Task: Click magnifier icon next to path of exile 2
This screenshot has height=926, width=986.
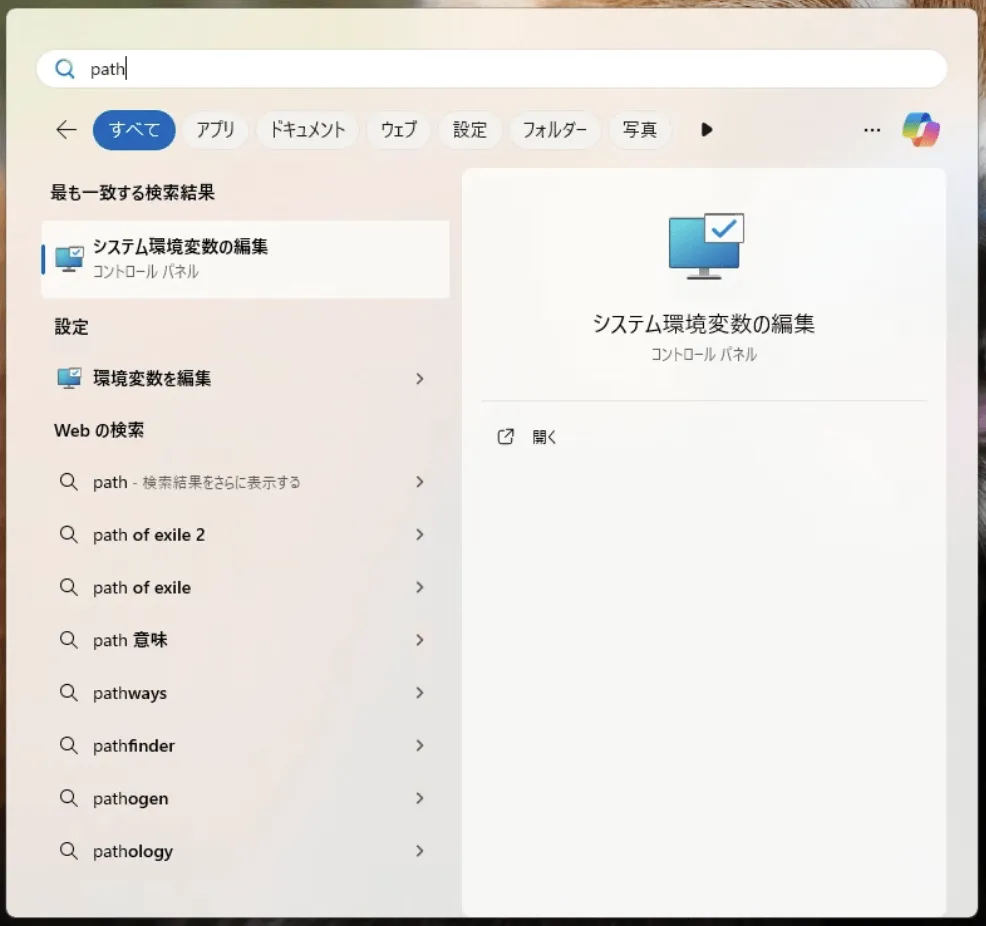Action: [x=69, y=535]
